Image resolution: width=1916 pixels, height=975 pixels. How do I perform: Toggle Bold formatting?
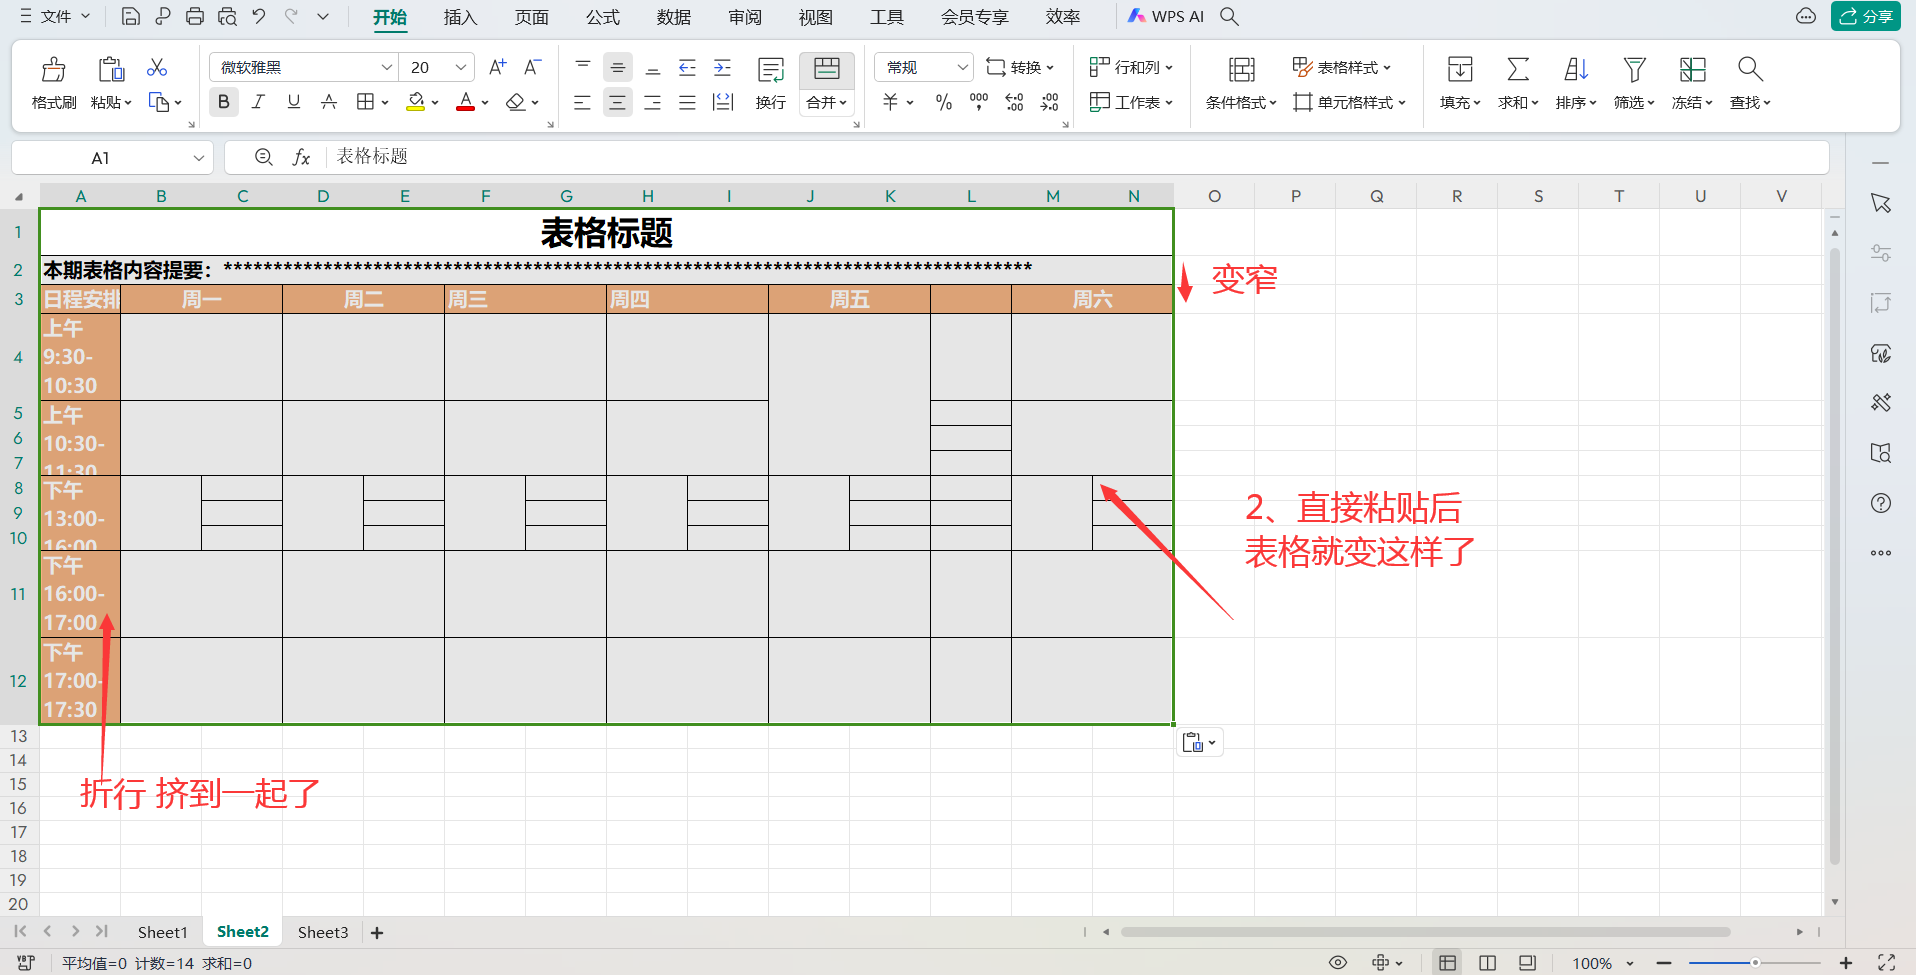coord(224,101)
